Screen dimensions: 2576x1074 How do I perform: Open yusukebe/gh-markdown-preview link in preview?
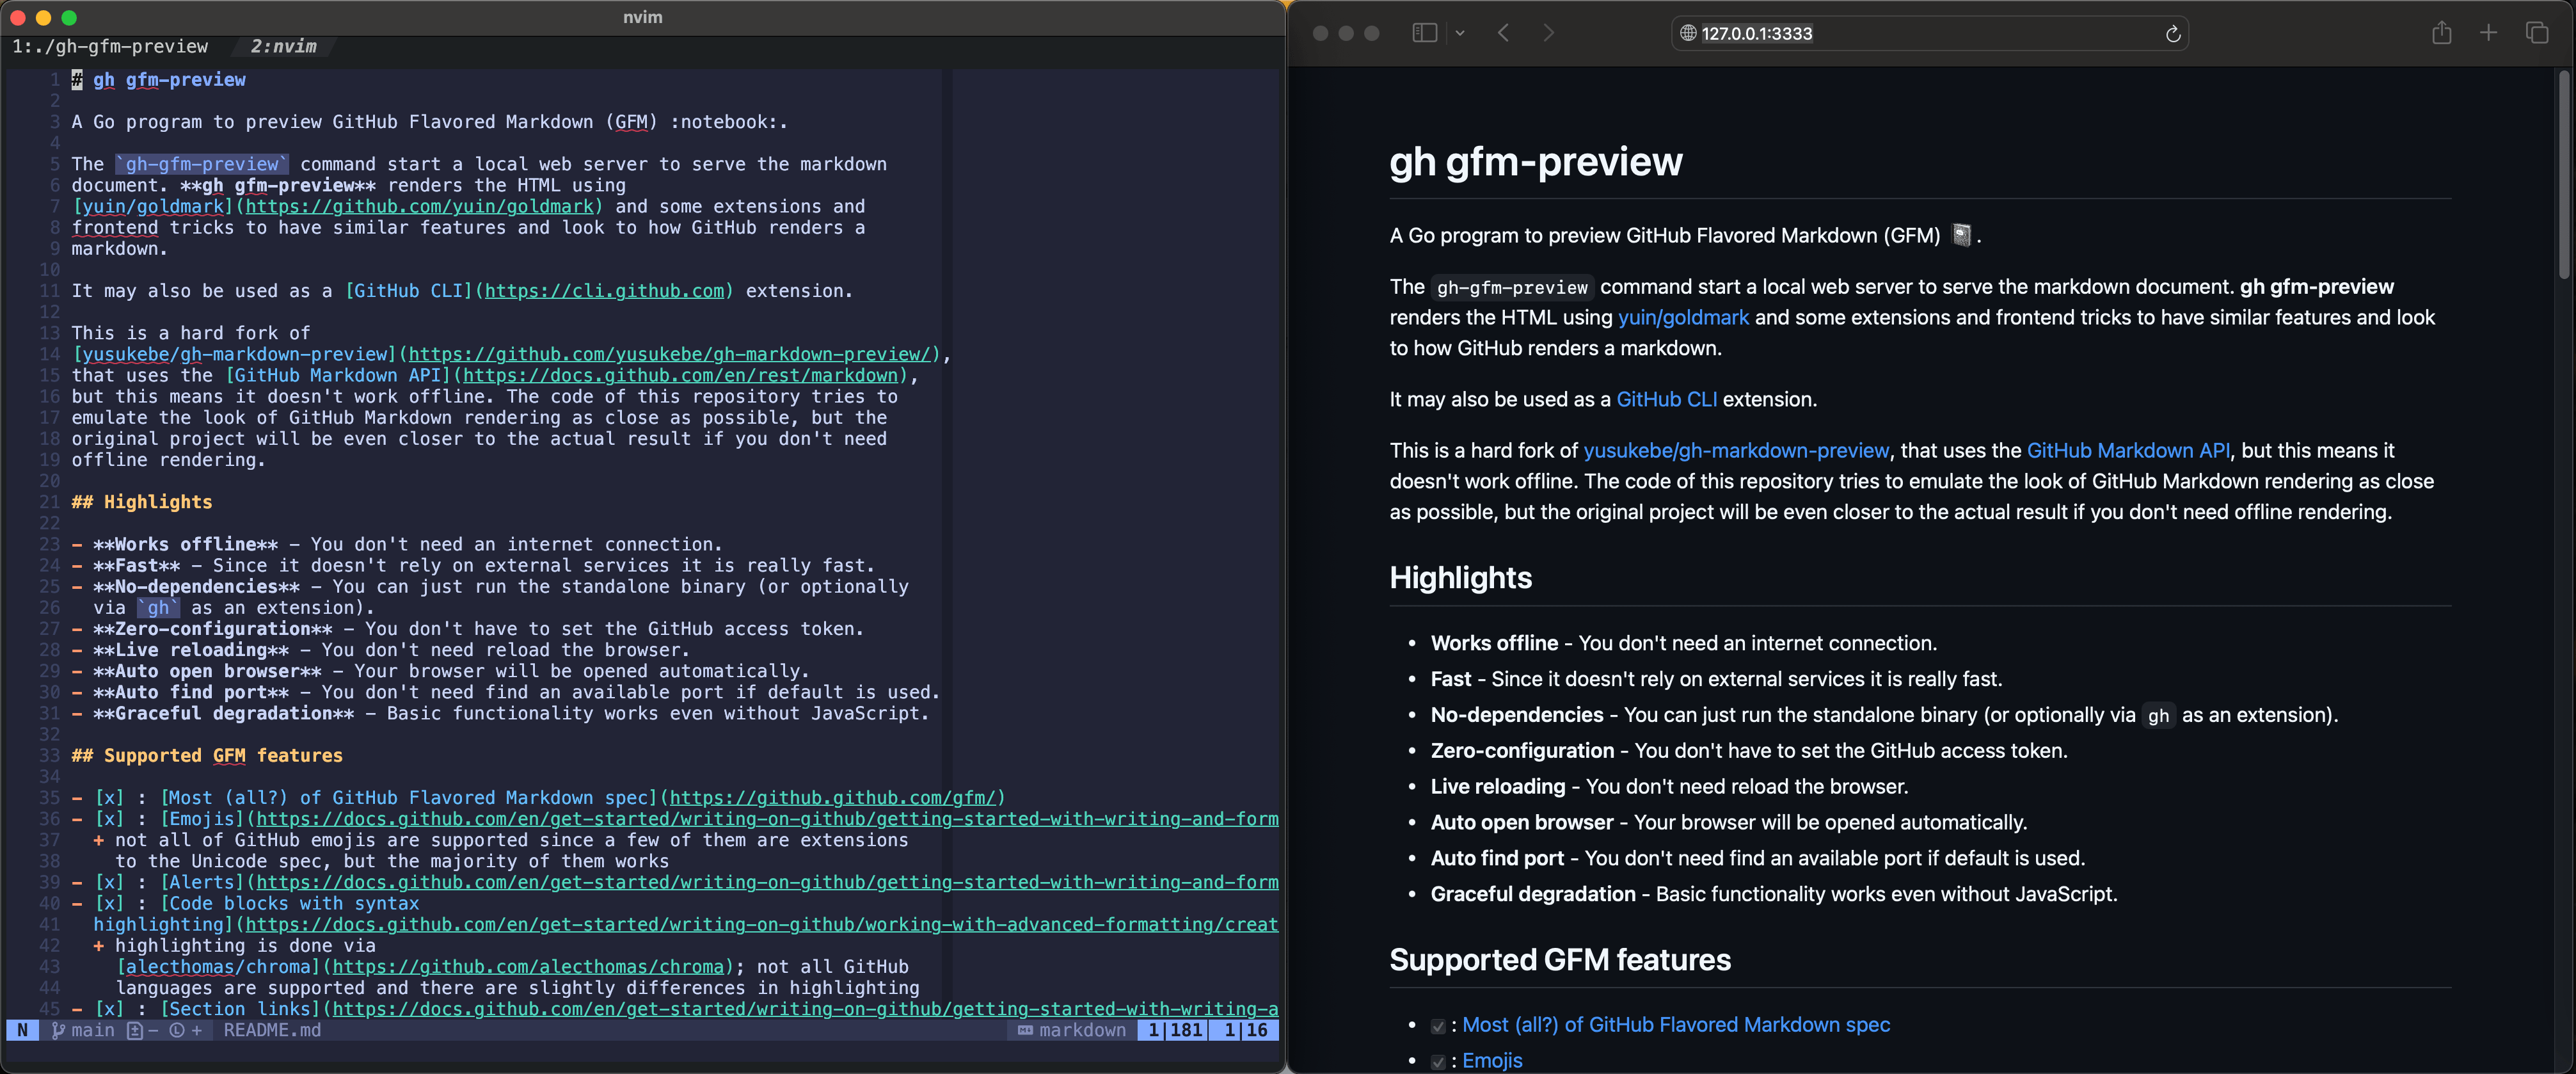(1736, 451)
